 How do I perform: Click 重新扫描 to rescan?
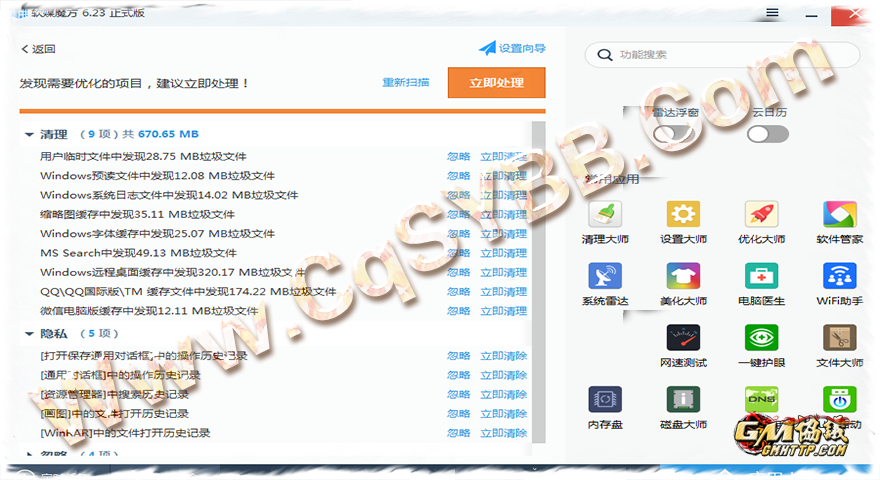click(406, 83)
